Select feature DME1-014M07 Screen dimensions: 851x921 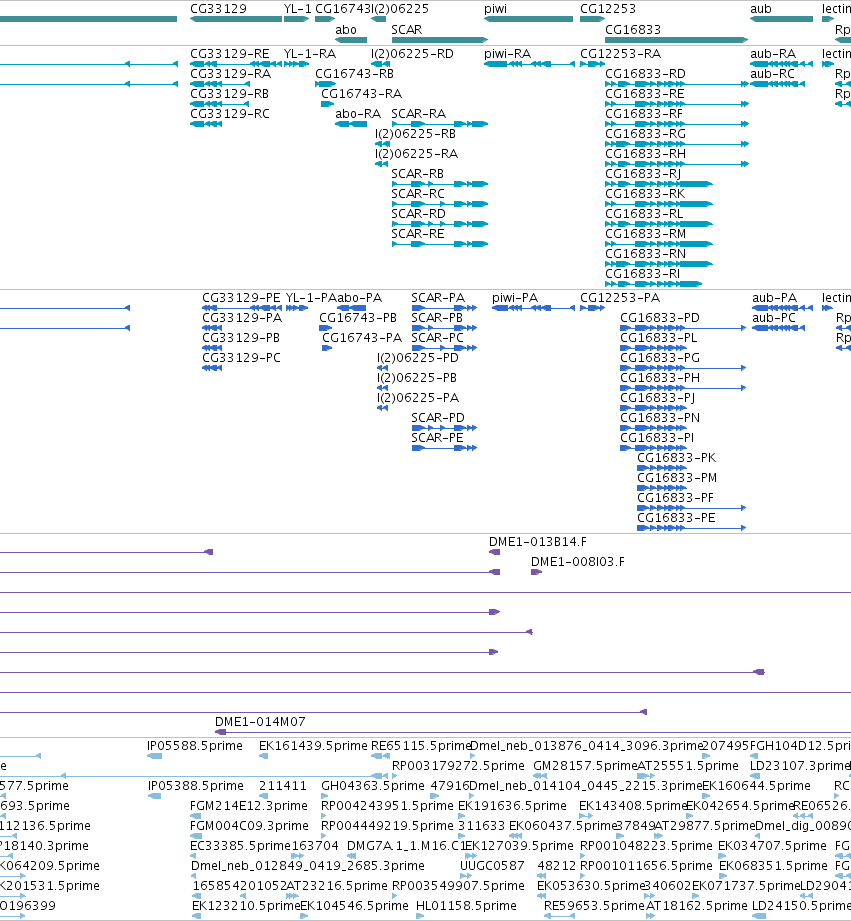(x=533, y=732)
